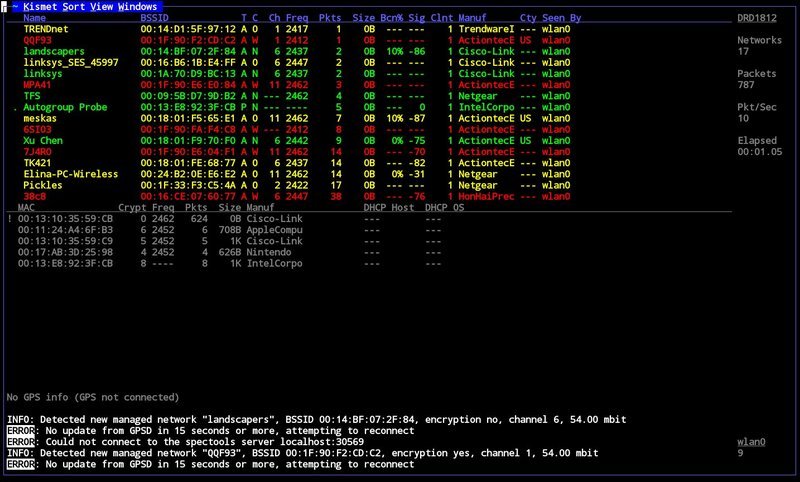800x482 pixels.
Task: Click the DRD1812 server name
Action: pyautogui.click(x=757, y=18)
